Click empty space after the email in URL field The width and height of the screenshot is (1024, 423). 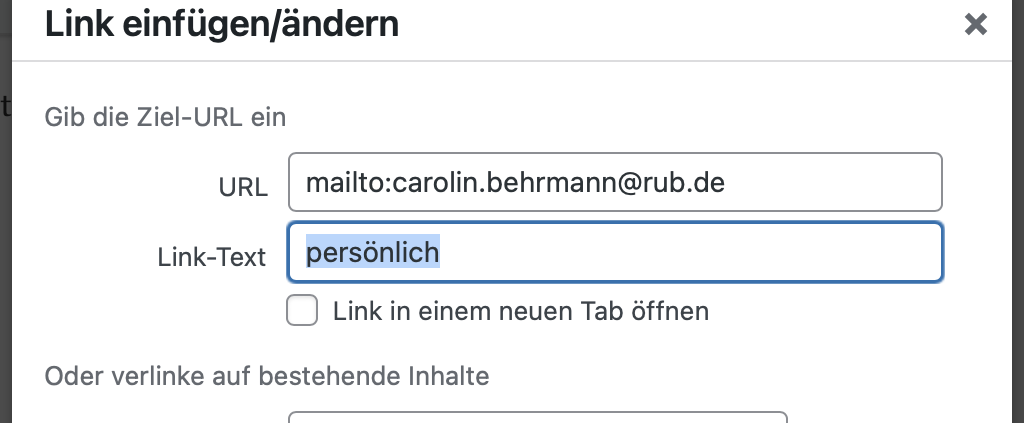(x=829, y=182)
